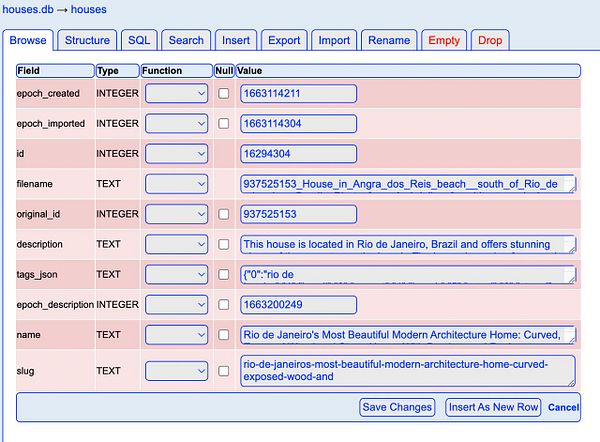Open Function dropdown for original_id
Screen dimensions: 600x442
[x=176, y=214]
